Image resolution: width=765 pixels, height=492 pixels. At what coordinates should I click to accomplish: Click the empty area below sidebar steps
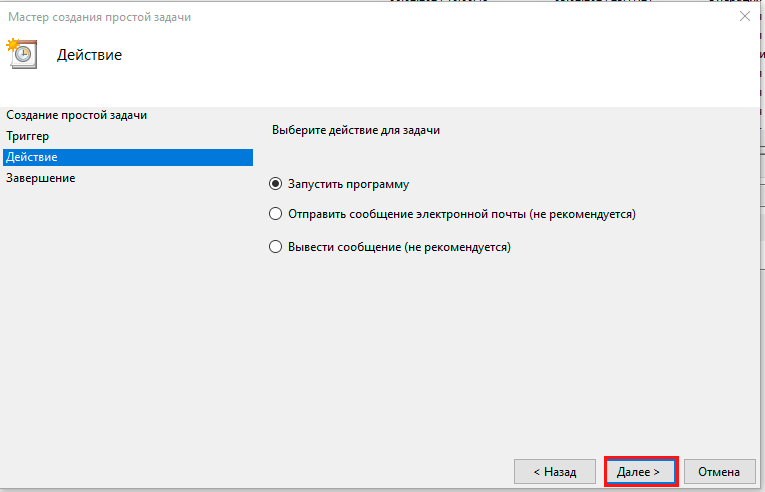pos(126,320)
